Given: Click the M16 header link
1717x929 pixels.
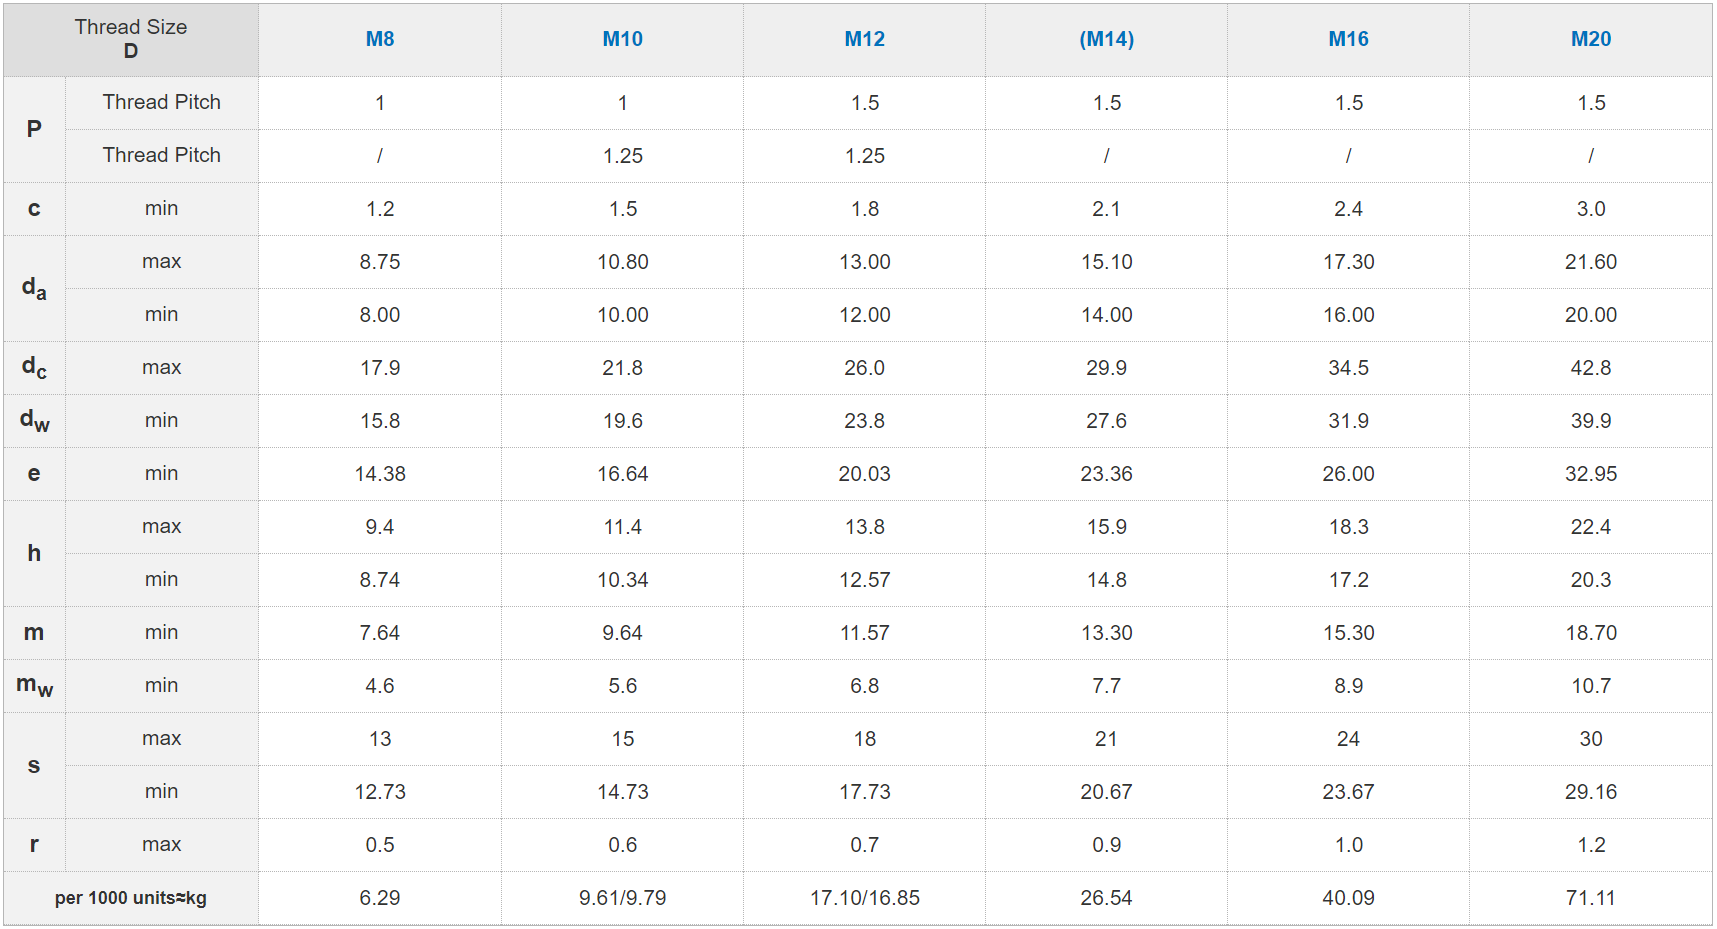Looking at the screenshot, I should (x=1348, y=39).
